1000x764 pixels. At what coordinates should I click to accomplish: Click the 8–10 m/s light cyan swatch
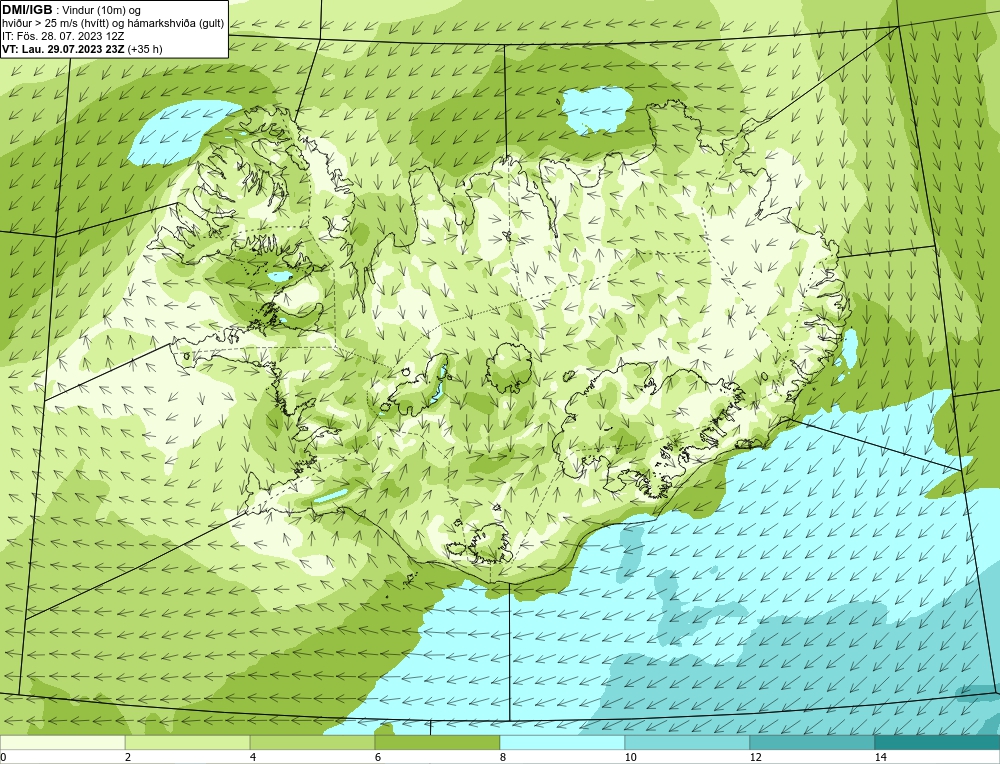pyautogui.click(x=562, y=742)
